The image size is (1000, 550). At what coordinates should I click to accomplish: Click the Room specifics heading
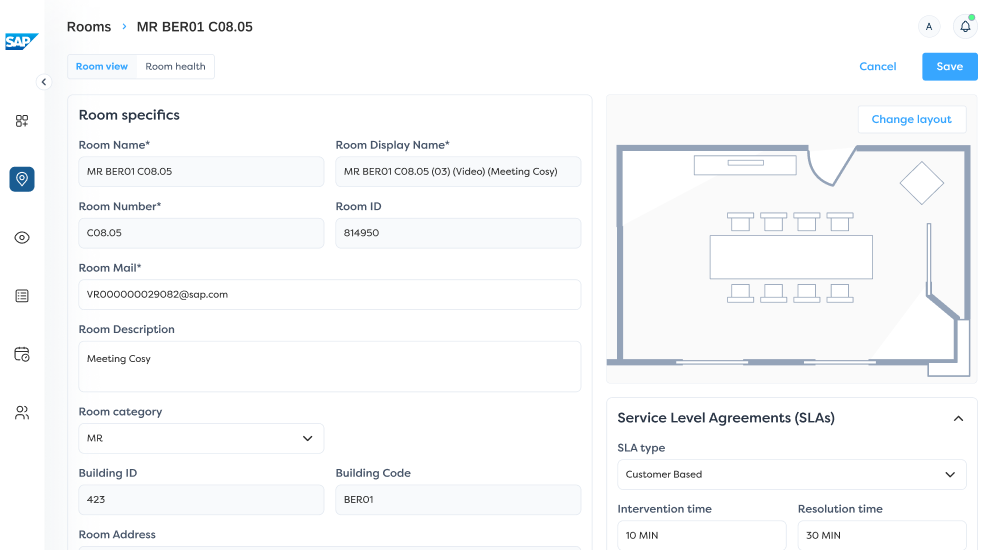[x=129, y=115]
